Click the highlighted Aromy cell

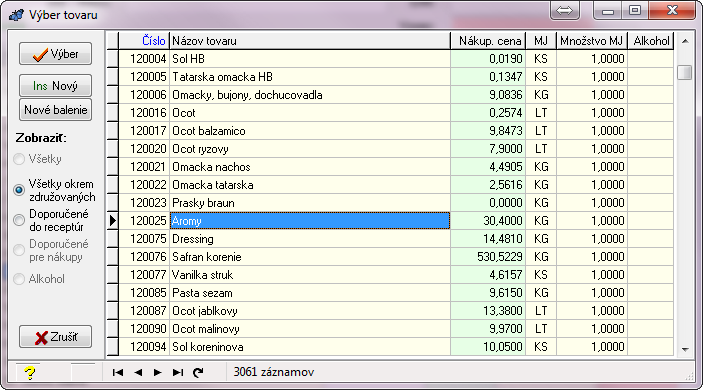[310, 221]
